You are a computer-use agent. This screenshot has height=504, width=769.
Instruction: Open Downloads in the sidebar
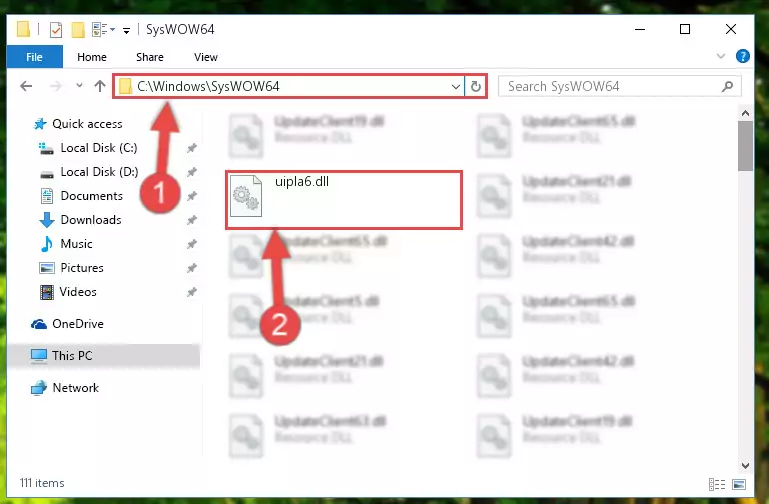pyautogui.click(x=91, y=220)
